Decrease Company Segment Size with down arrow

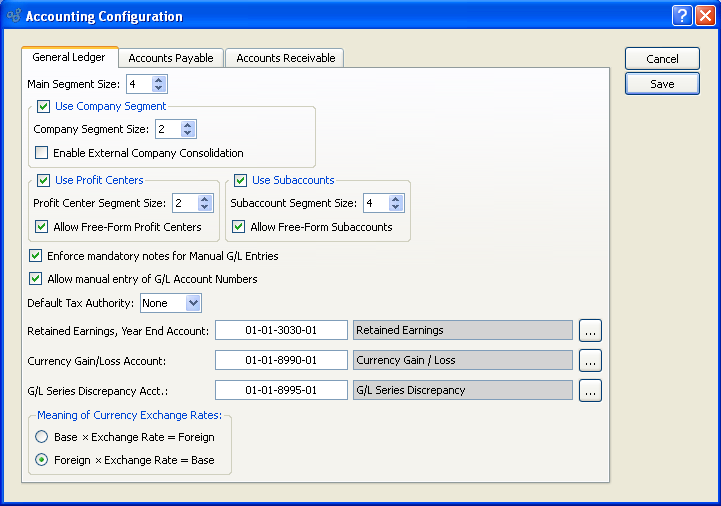pos(188,133)
